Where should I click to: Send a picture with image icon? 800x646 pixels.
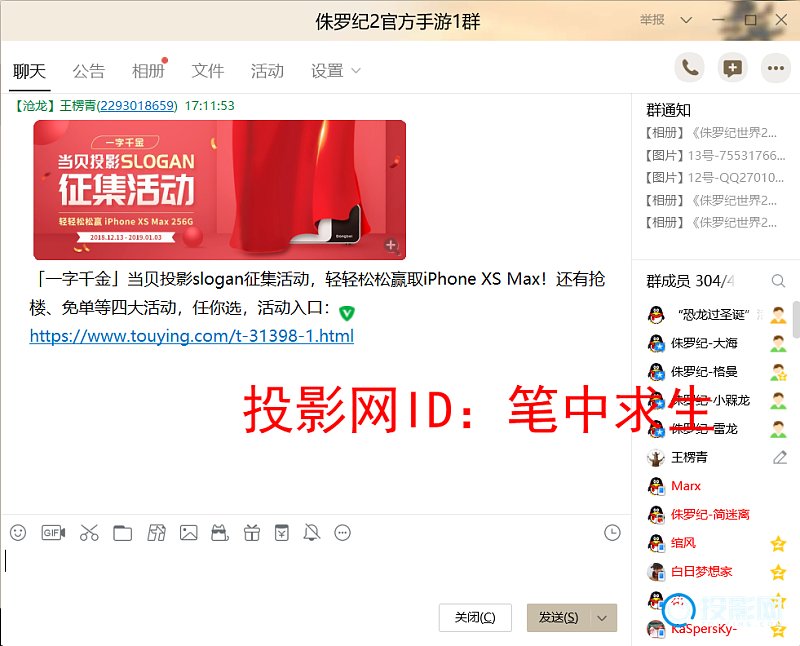(x=188, y=533)
